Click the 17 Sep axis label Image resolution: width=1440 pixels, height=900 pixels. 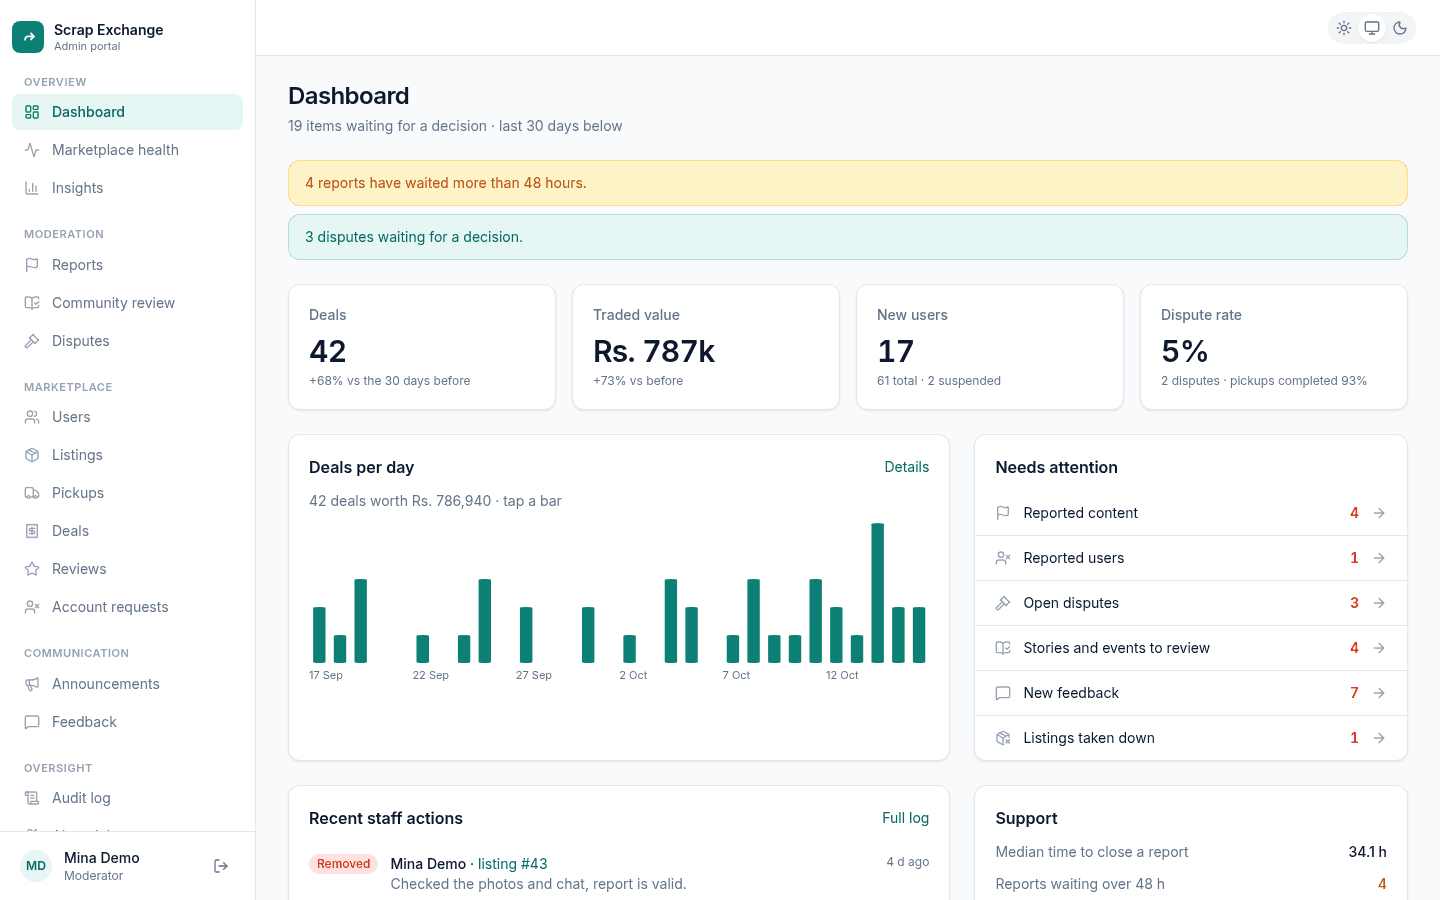pos(326,676)
